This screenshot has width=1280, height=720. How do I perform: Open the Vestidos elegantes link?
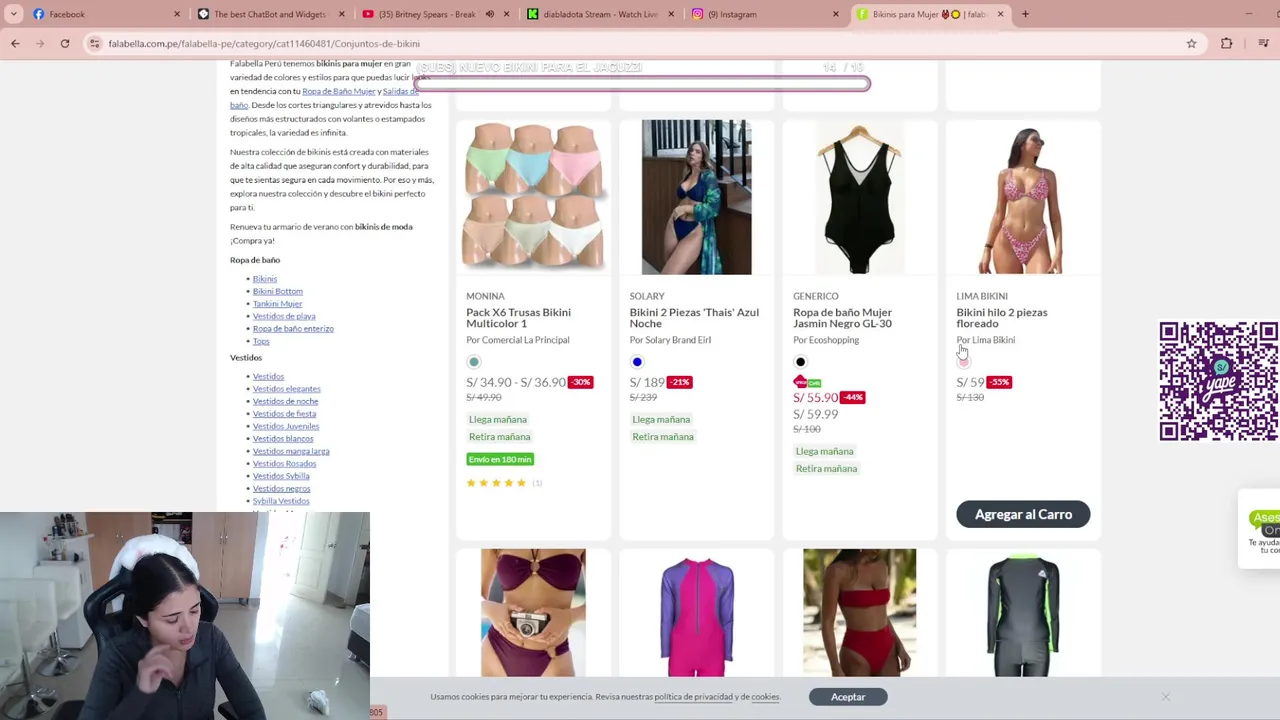pos(287,389)
